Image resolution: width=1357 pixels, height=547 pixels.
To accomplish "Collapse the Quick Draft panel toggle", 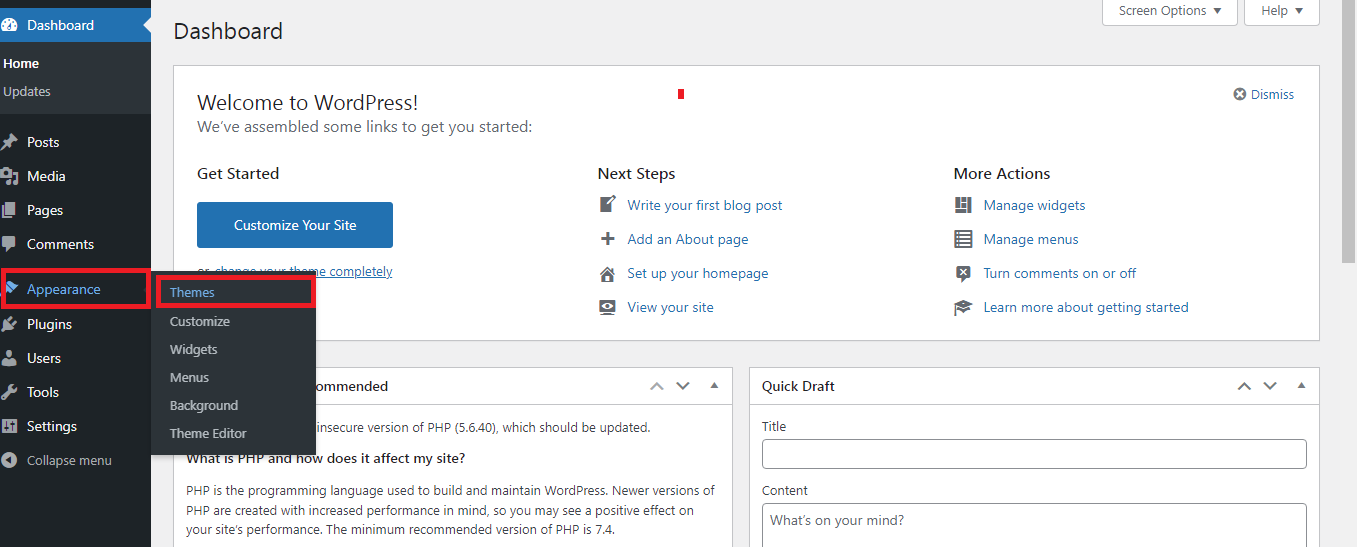I will 1301,386.
